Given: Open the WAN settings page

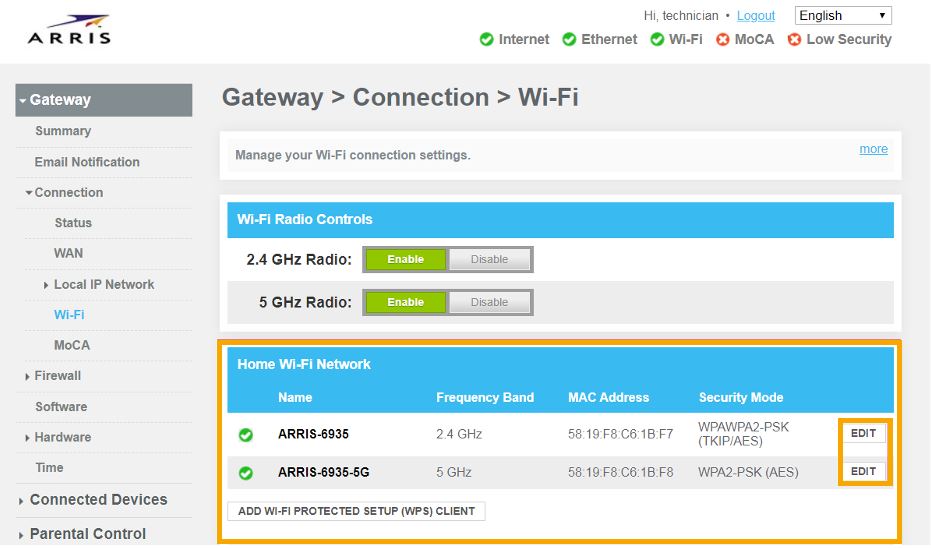Looking at the screenshot, I should click(68, 254).
